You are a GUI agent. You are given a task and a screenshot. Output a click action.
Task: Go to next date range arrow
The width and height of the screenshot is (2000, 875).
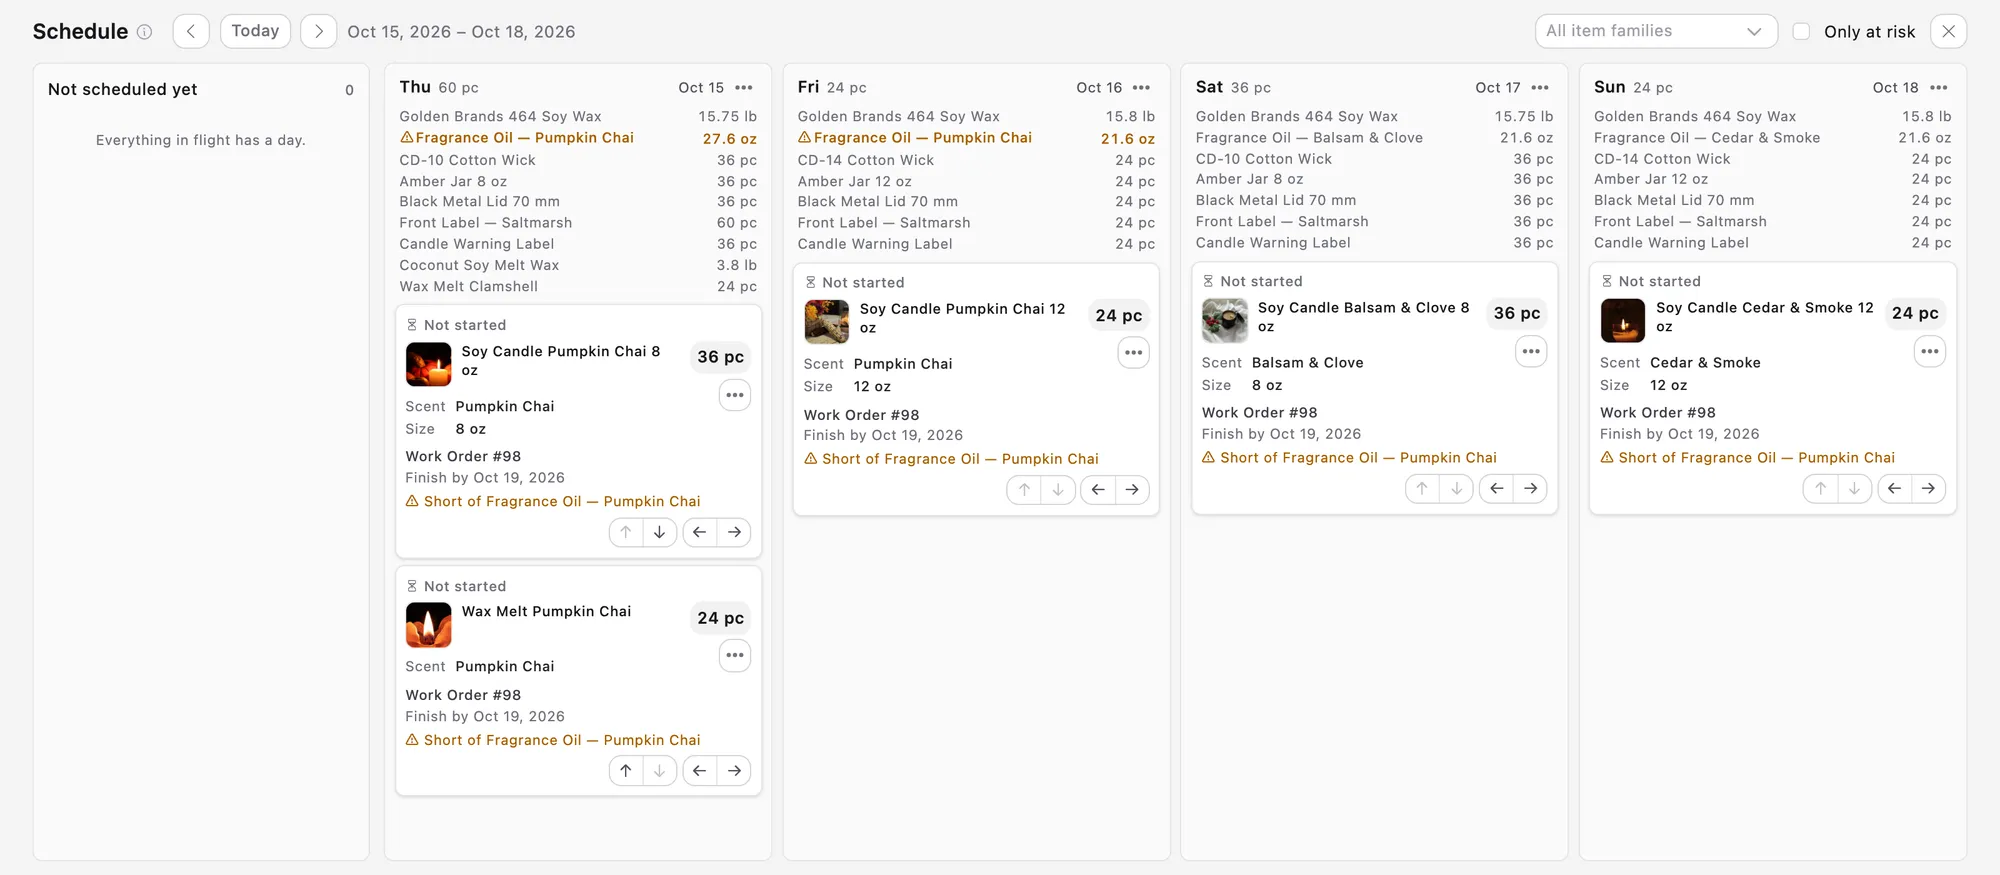click(319, 31)
